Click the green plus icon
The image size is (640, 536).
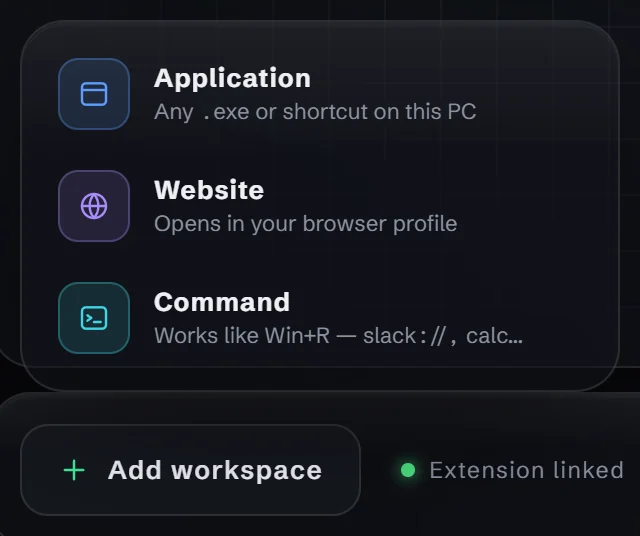tap(74, 470)
